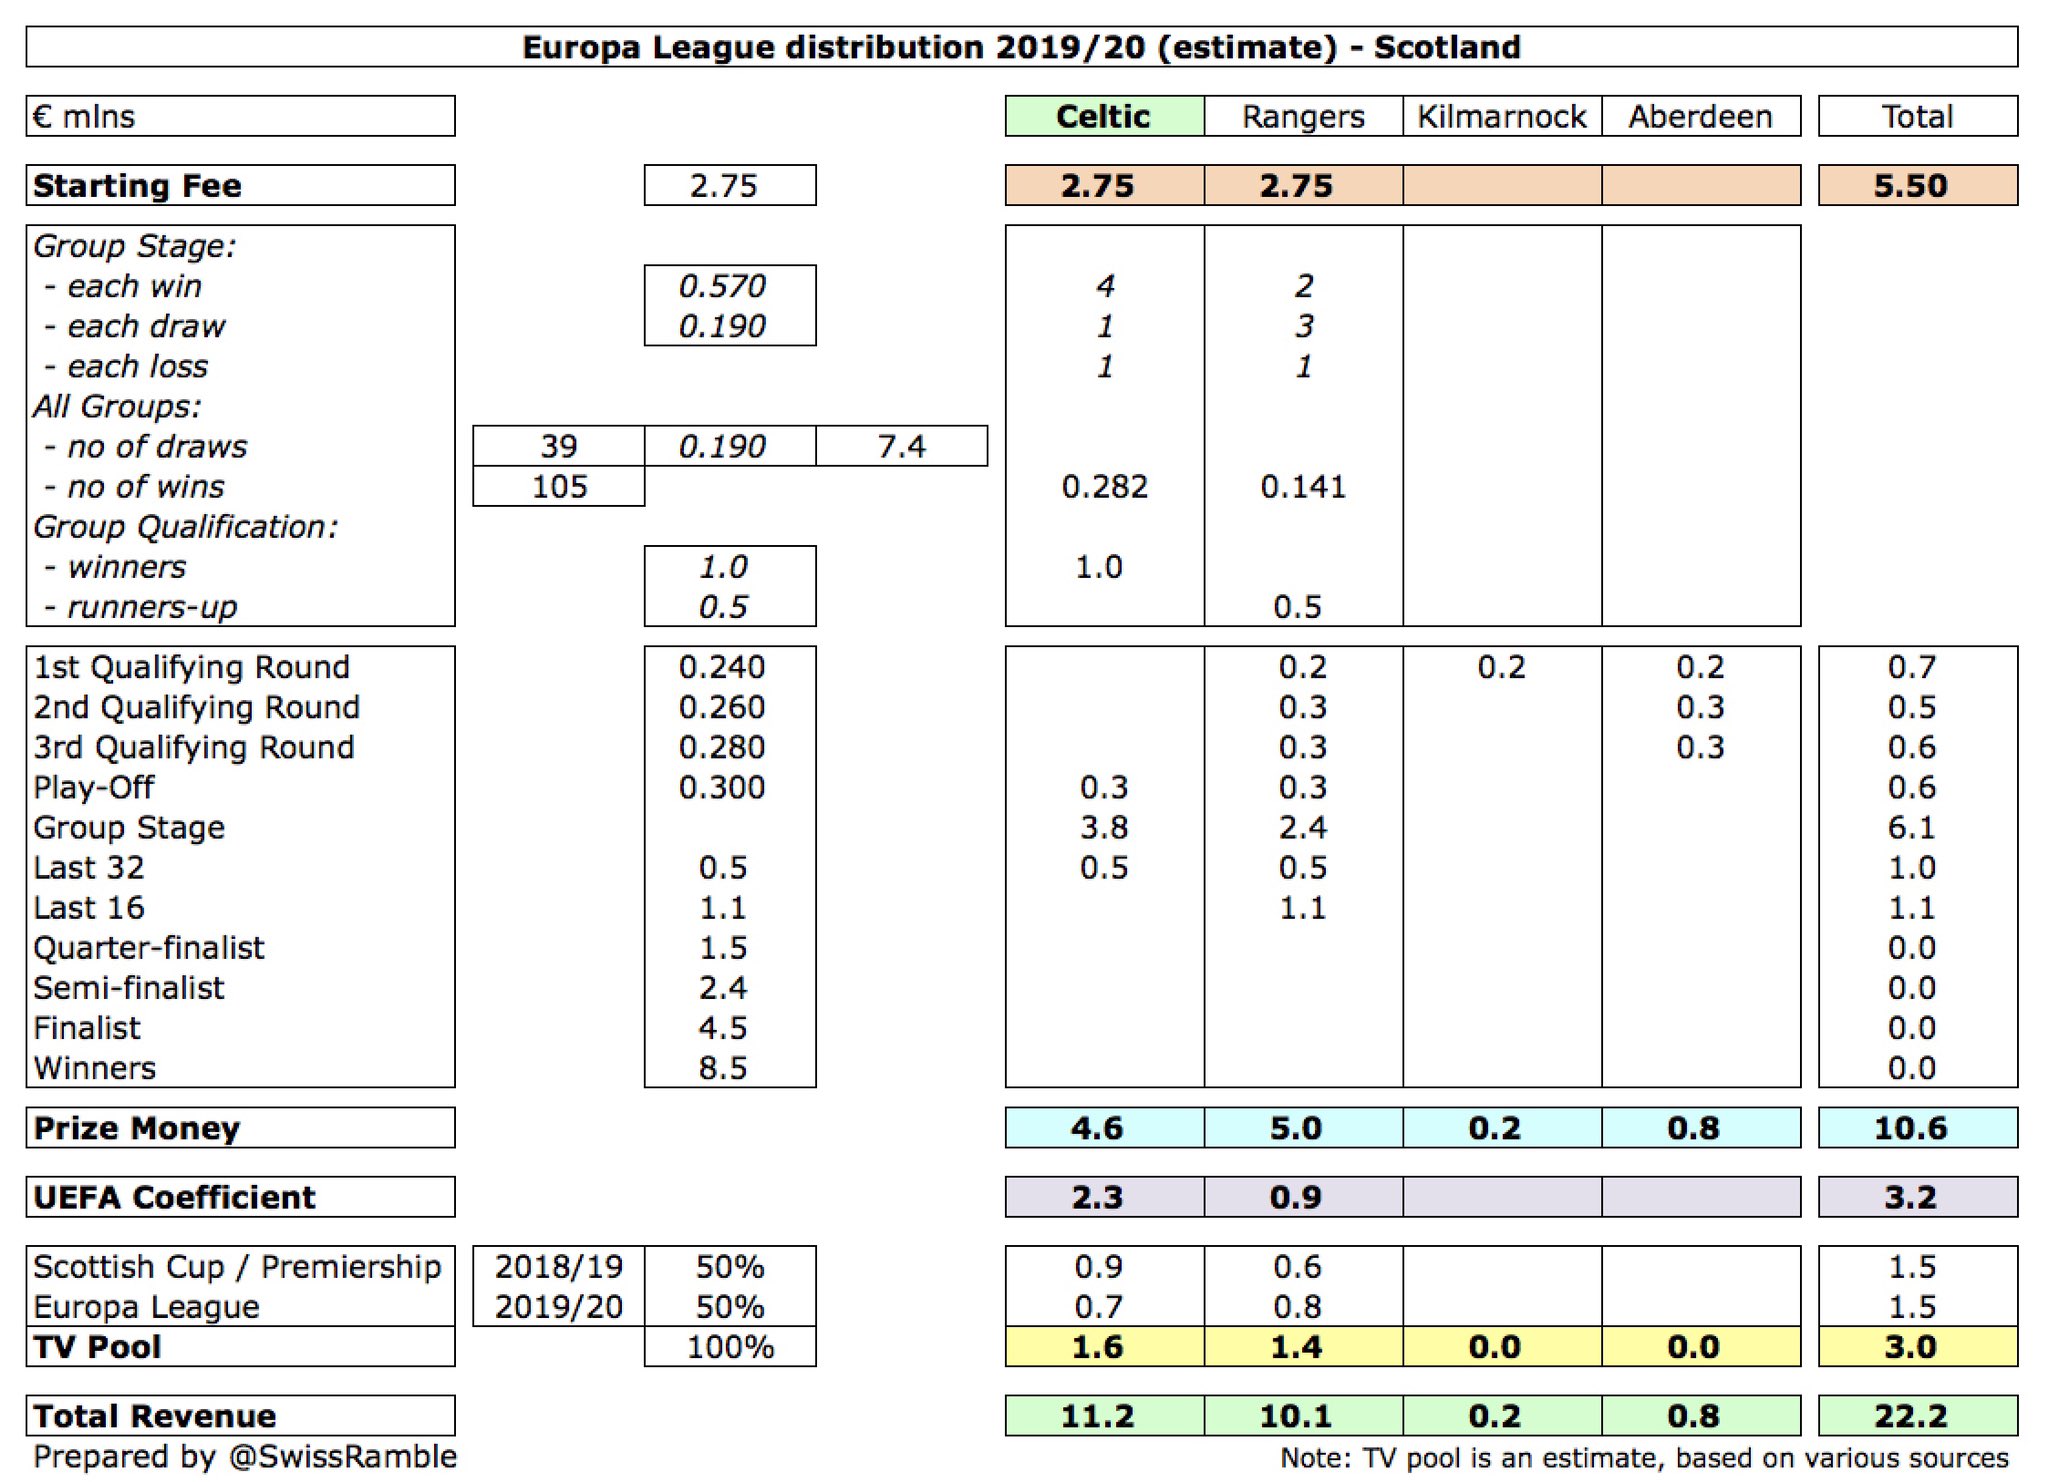
Task: Select the '3rd Qualifying Round' label
Action: pyautogui.click(x=194, y=747)
